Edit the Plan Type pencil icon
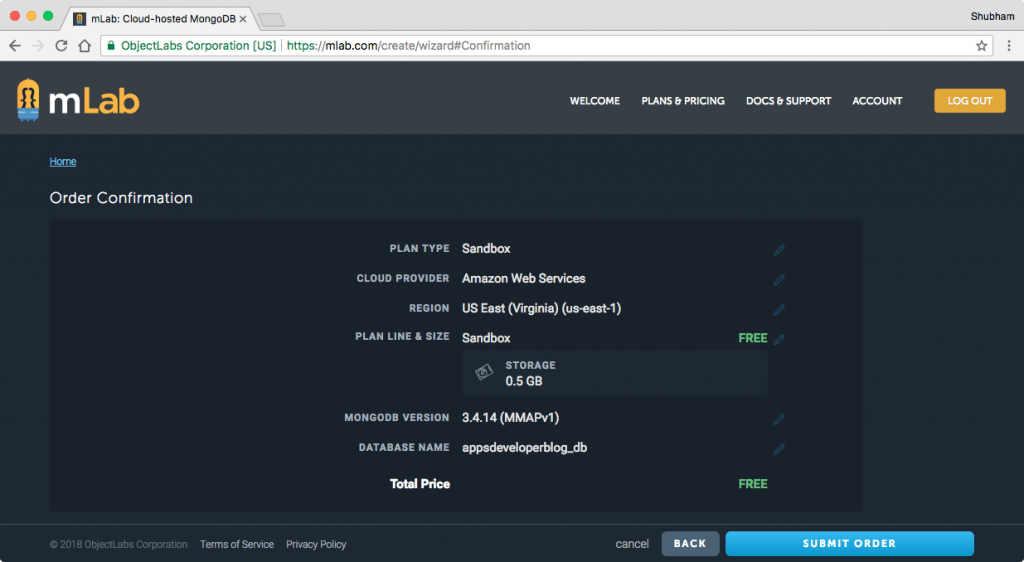 [x=779, y=250]
